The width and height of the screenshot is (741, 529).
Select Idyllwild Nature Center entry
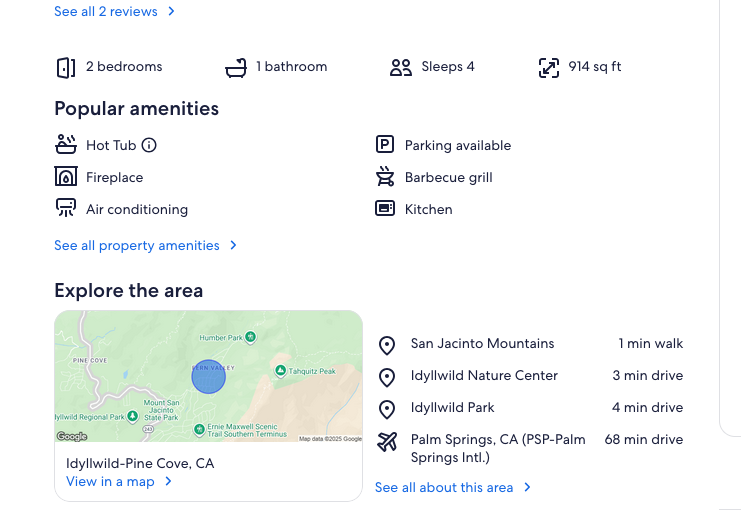point(484,376)
